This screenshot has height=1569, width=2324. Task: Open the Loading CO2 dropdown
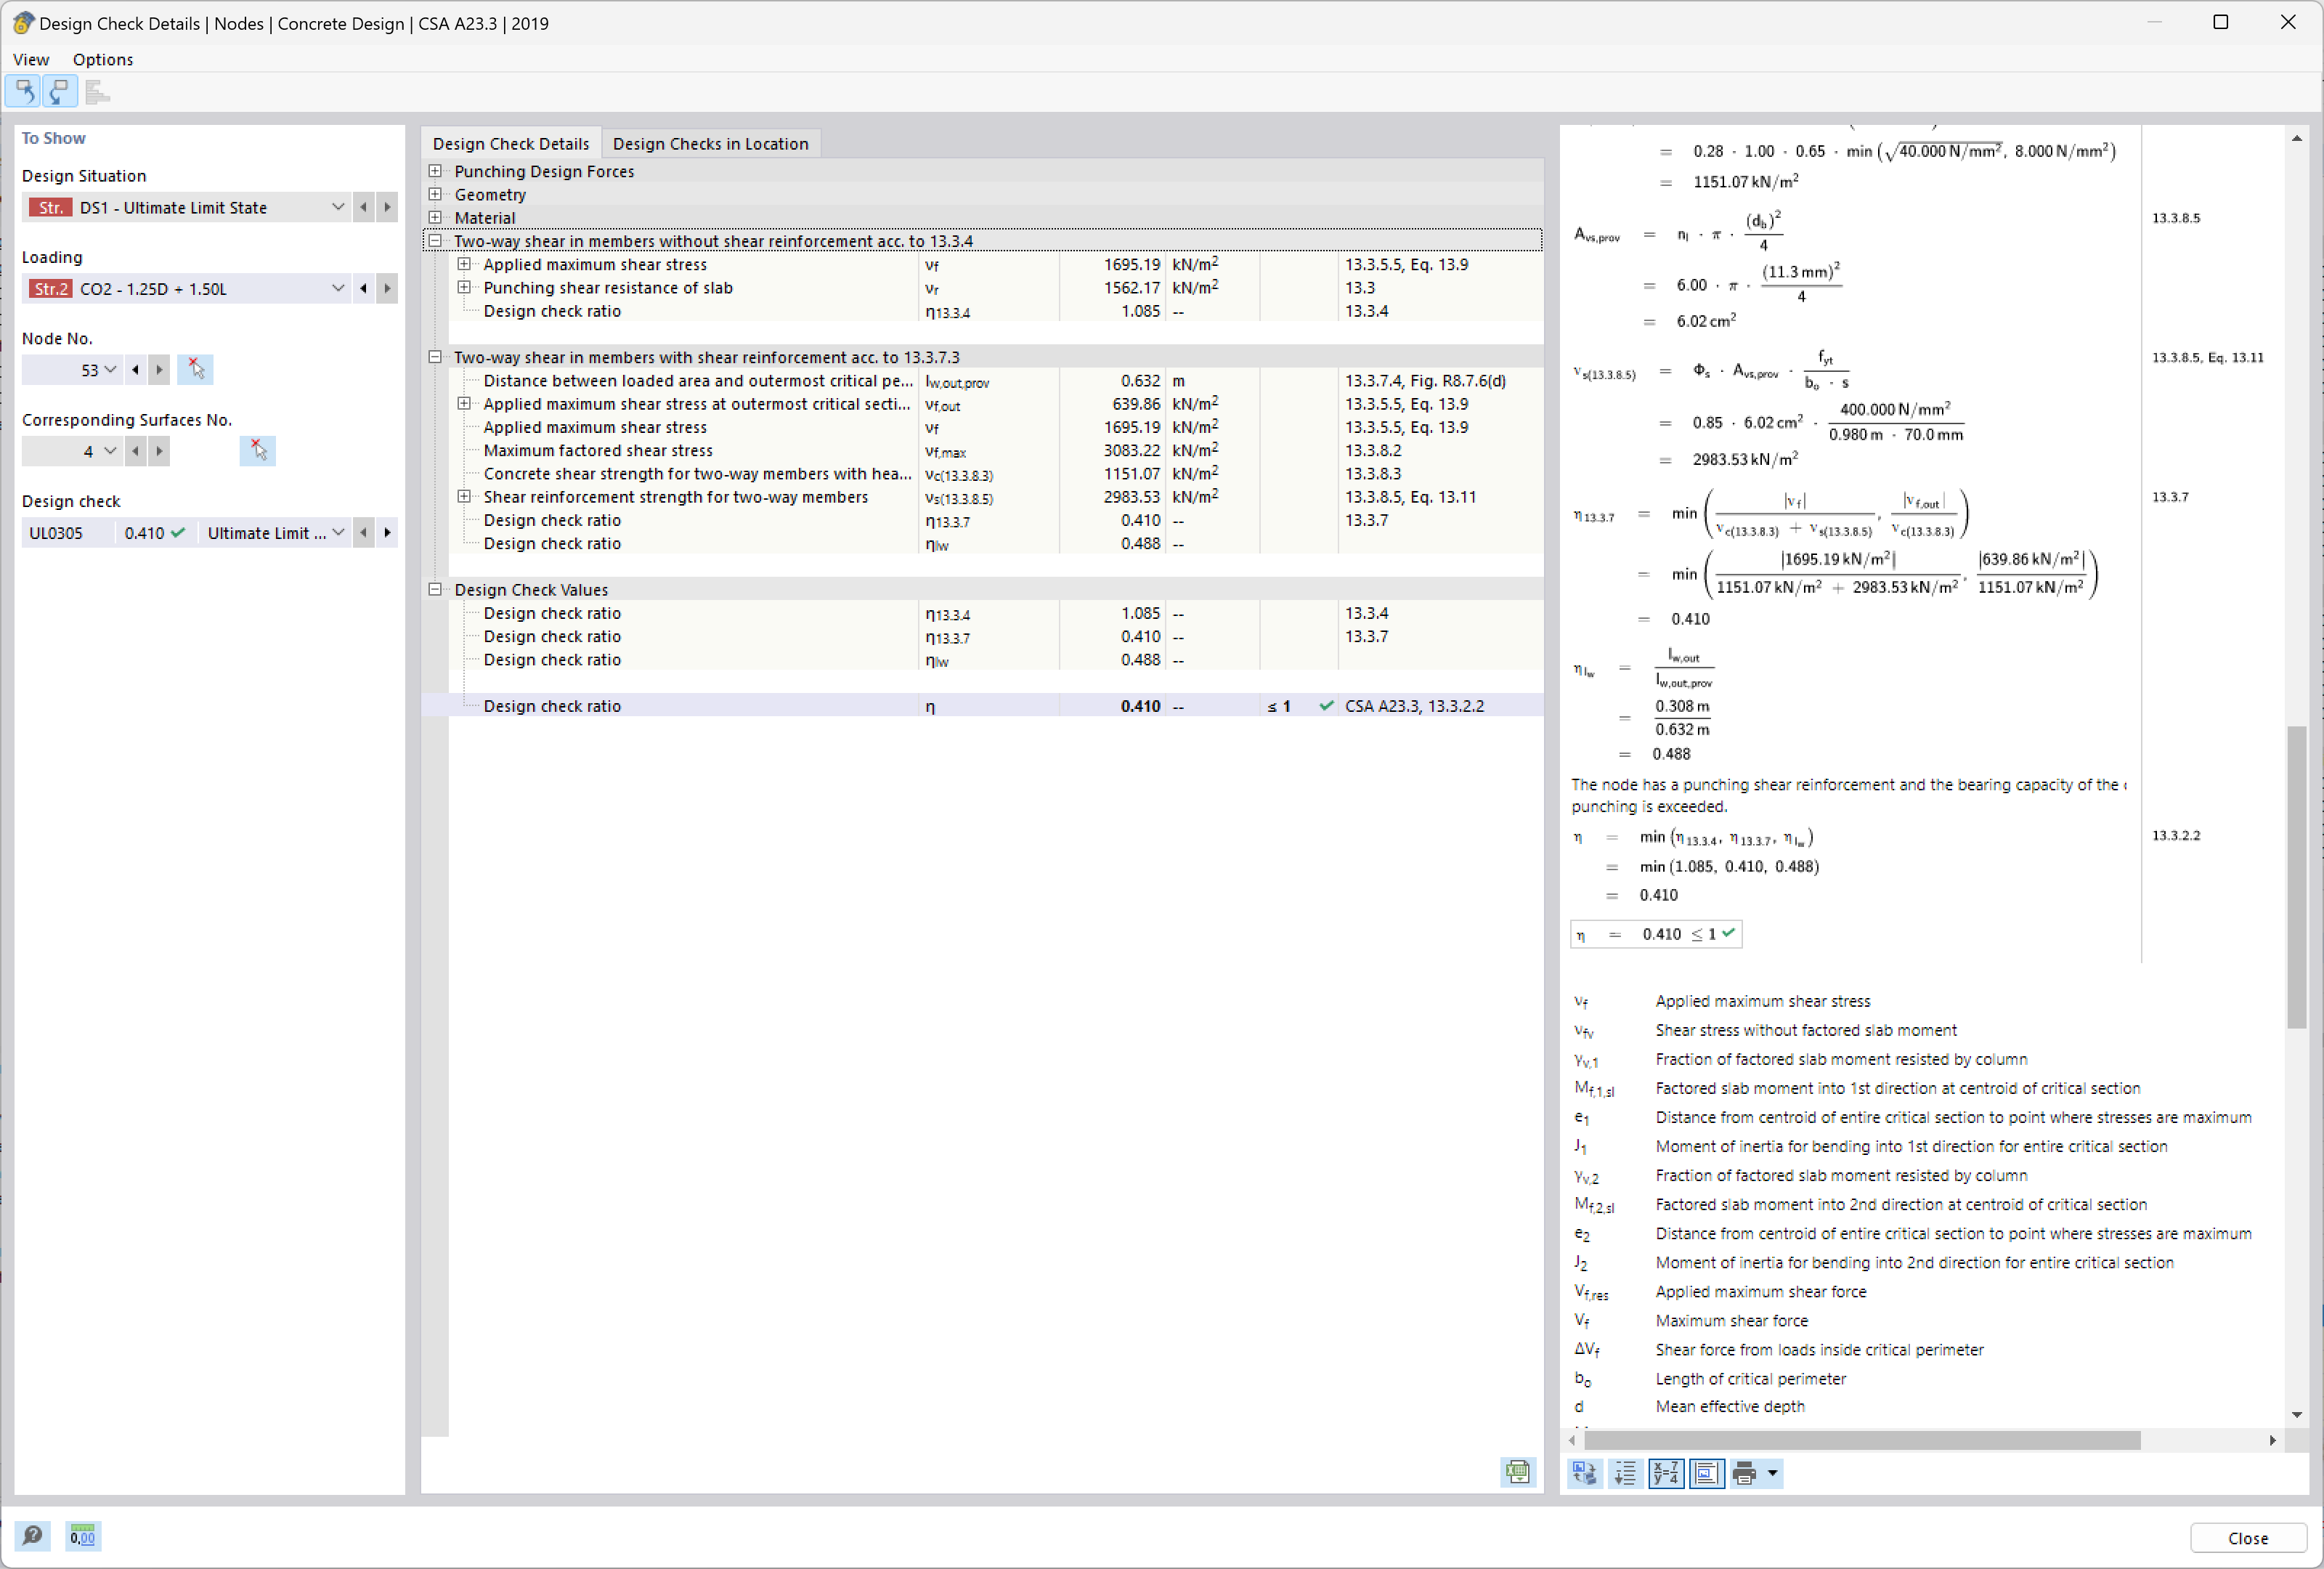click(x=338, y=289)
